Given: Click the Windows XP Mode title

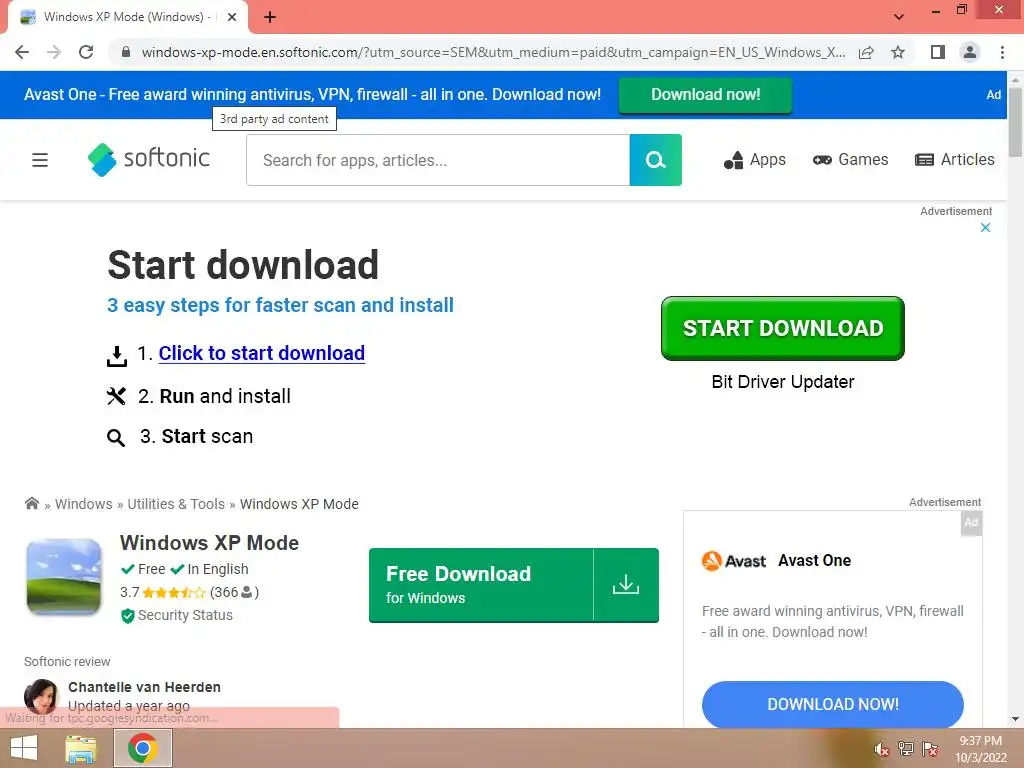Looking at the screenshot, I should 210,543.
